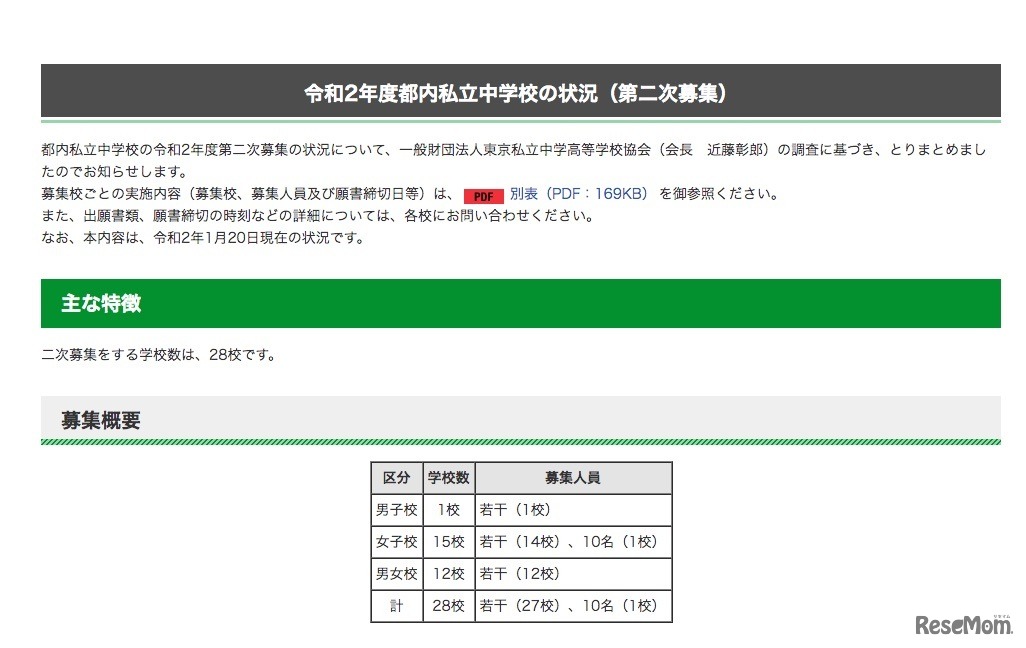The image size is (1026, 648).
Task: Select the 募集概要 section header
Action: click(100, 419)
